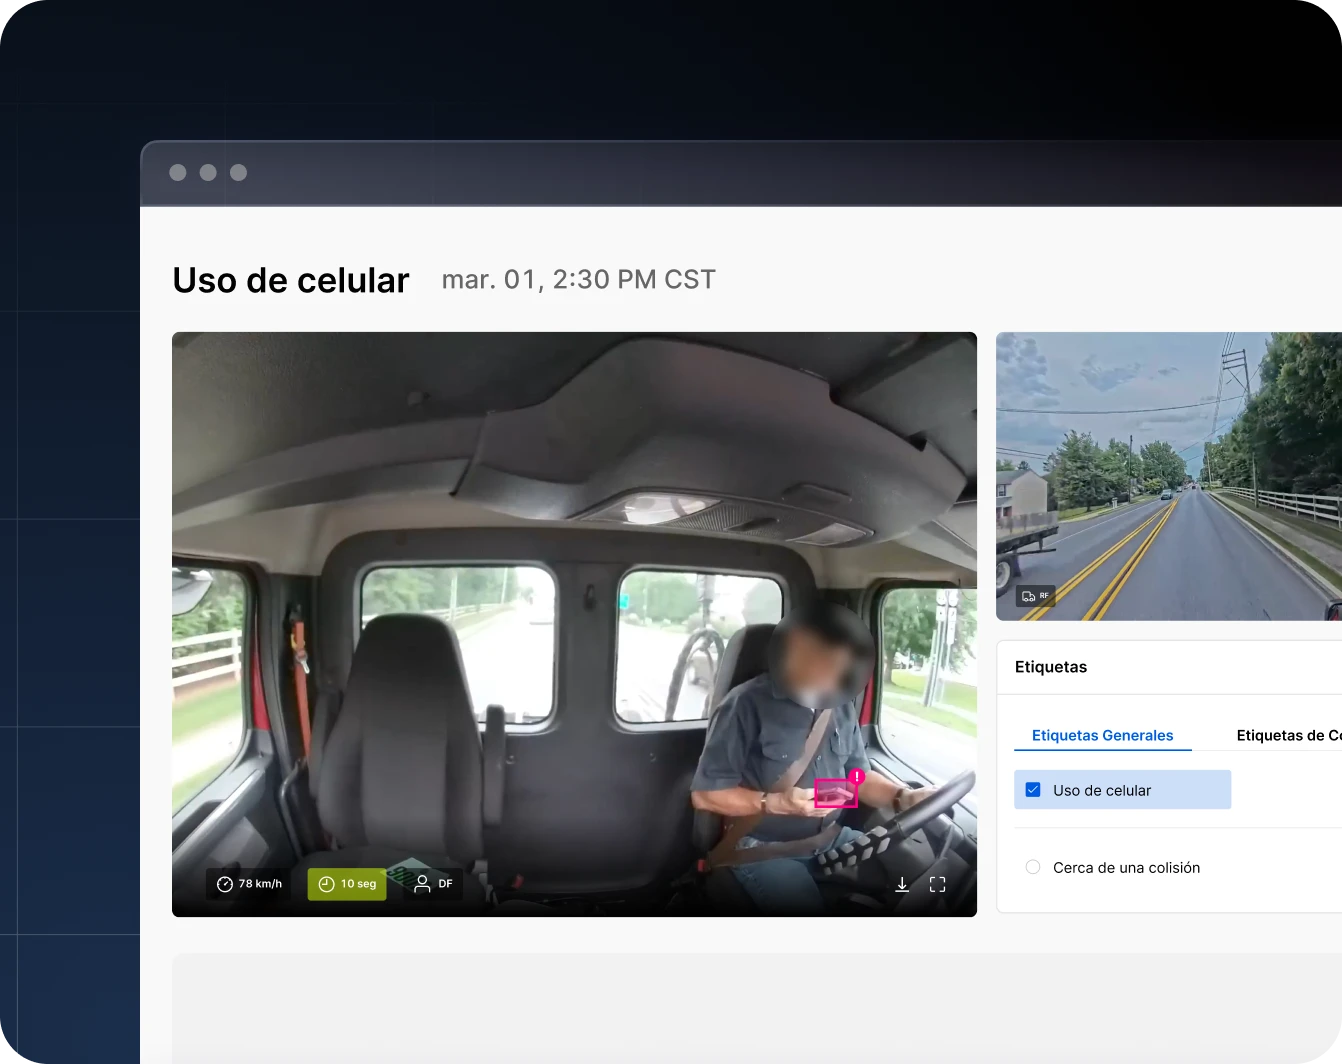Click the driver-facing cabin video
The image size is (1342, 1064).
(574, 600)
